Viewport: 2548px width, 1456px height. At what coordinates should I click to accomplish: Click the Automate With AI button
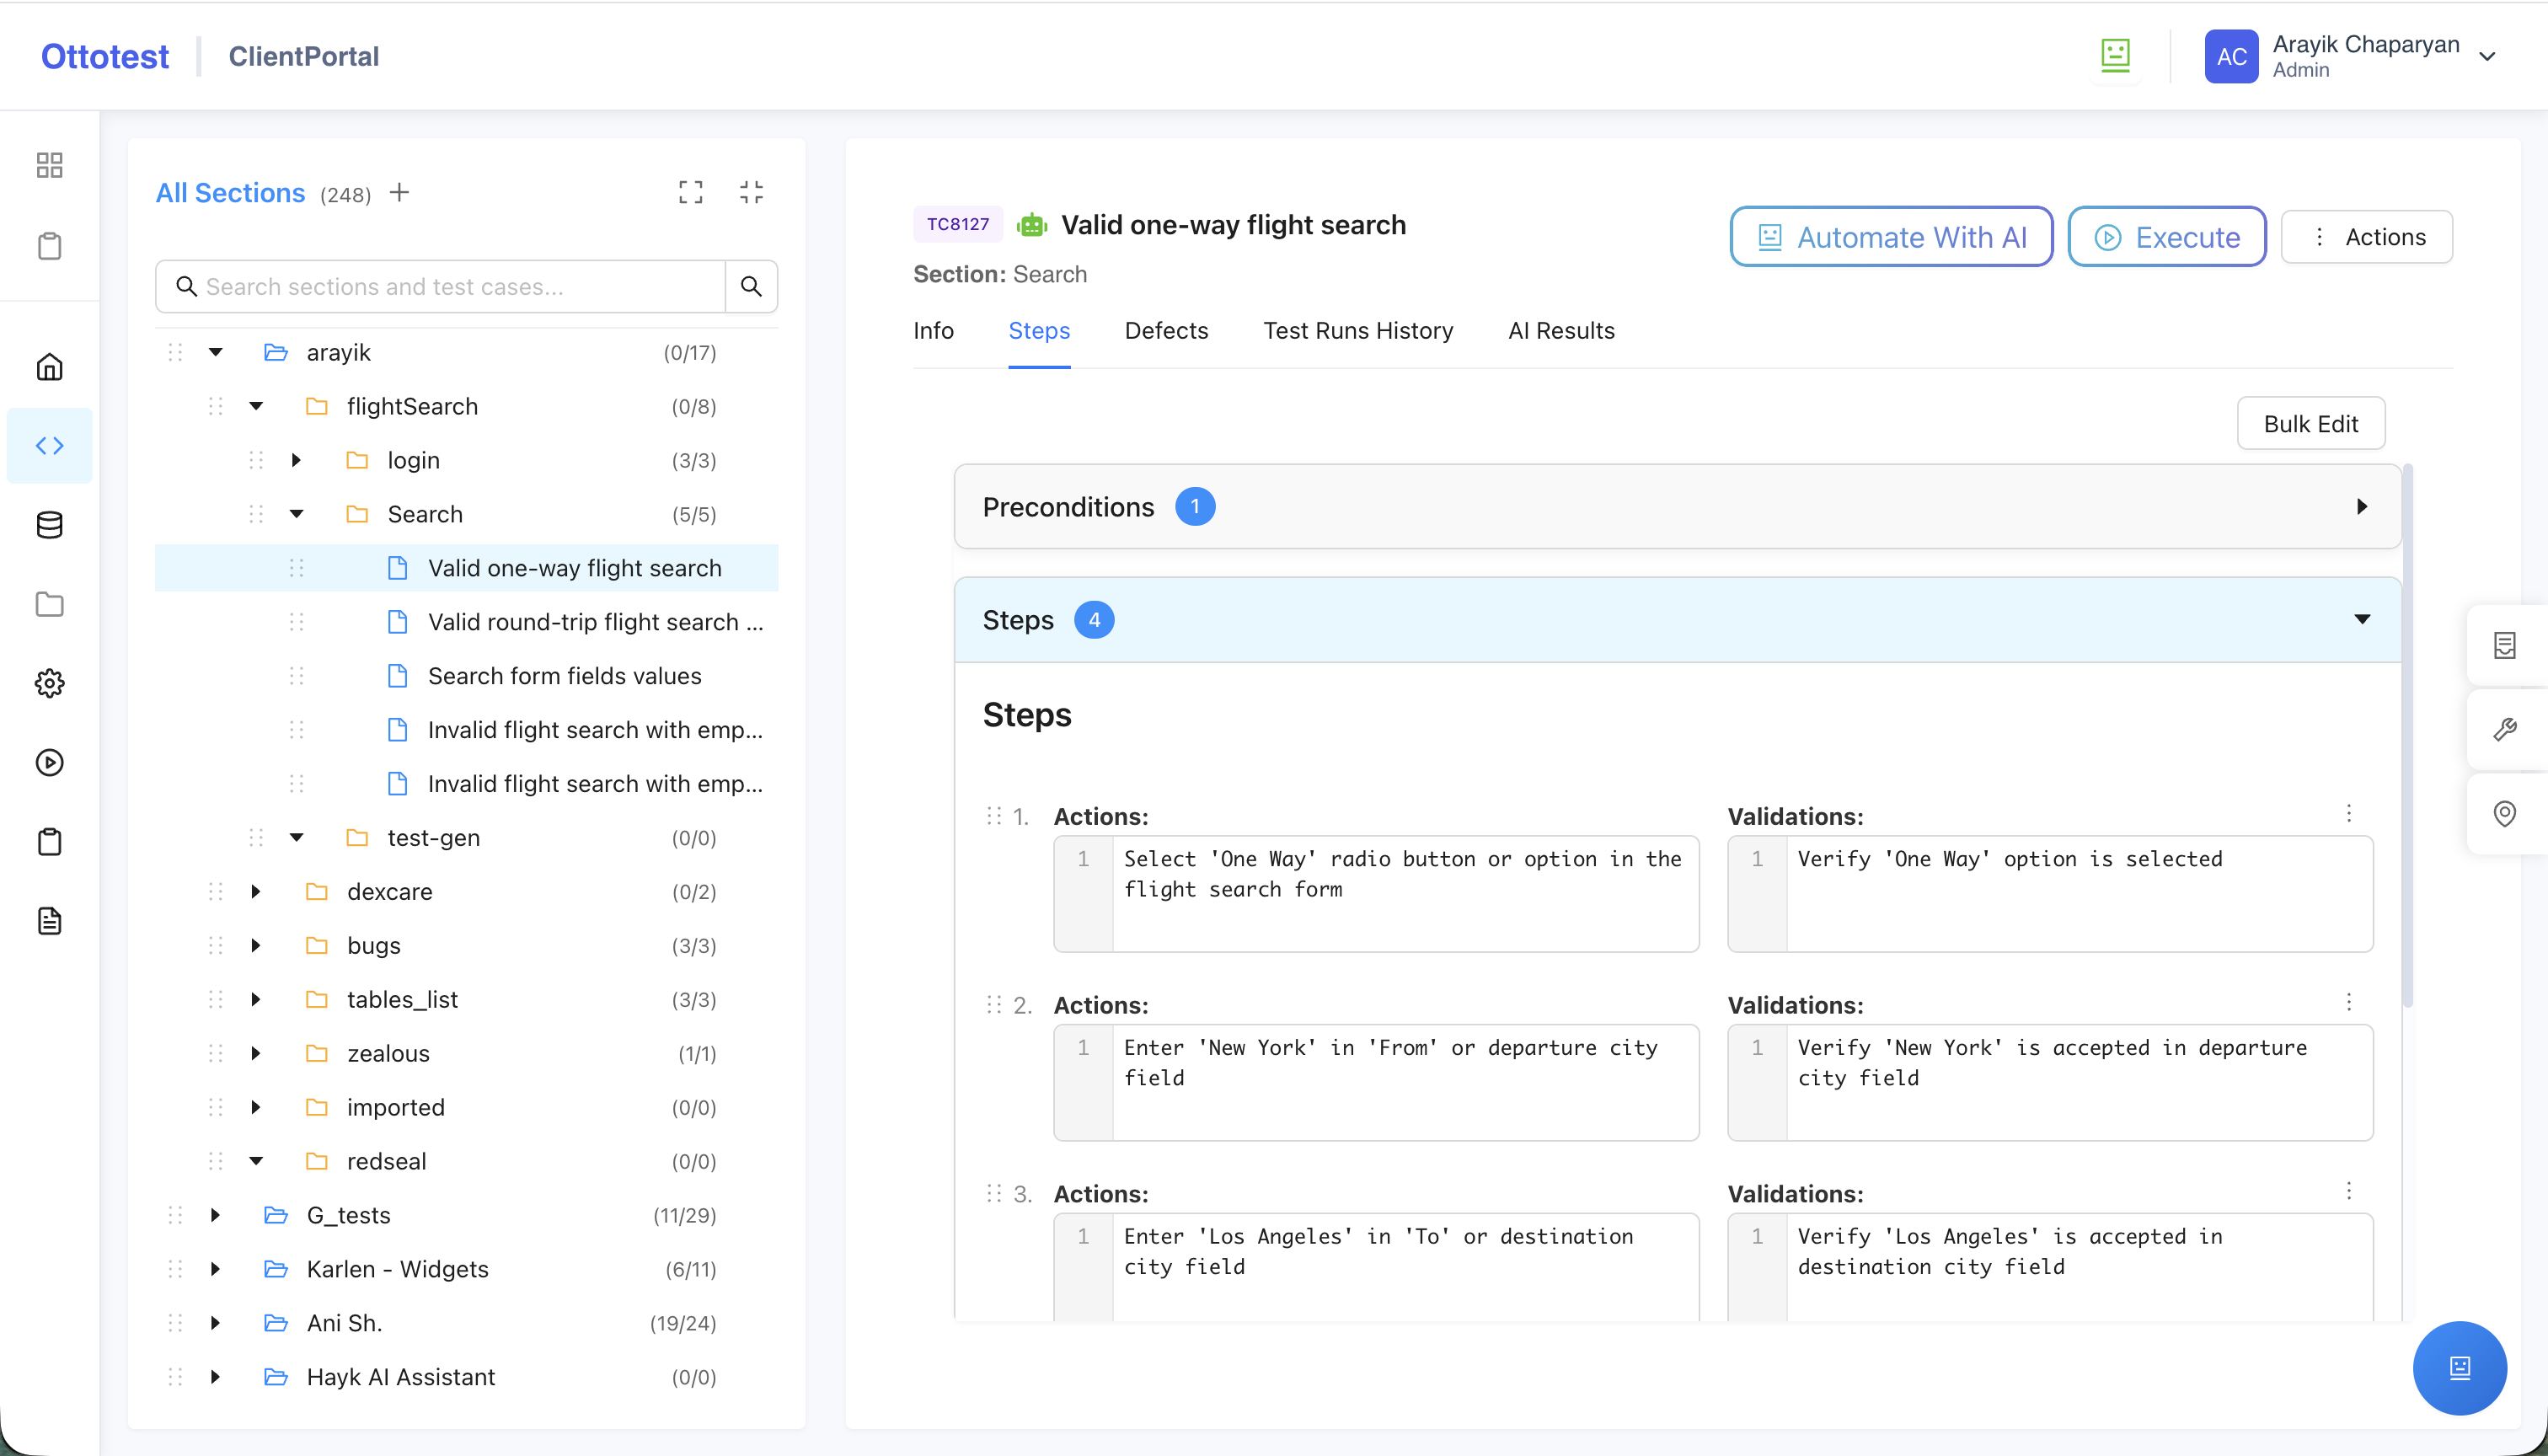click(1891, 237)
